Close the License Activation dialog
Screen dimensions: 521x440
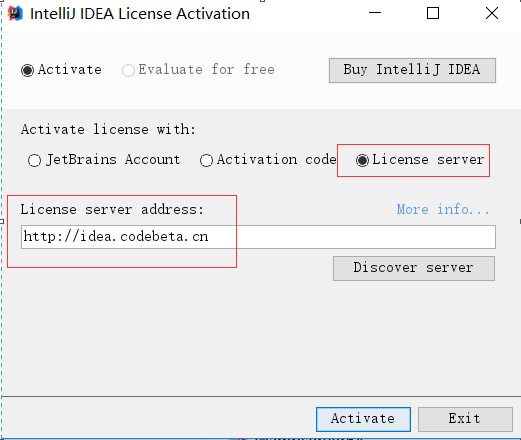point(492,13)
